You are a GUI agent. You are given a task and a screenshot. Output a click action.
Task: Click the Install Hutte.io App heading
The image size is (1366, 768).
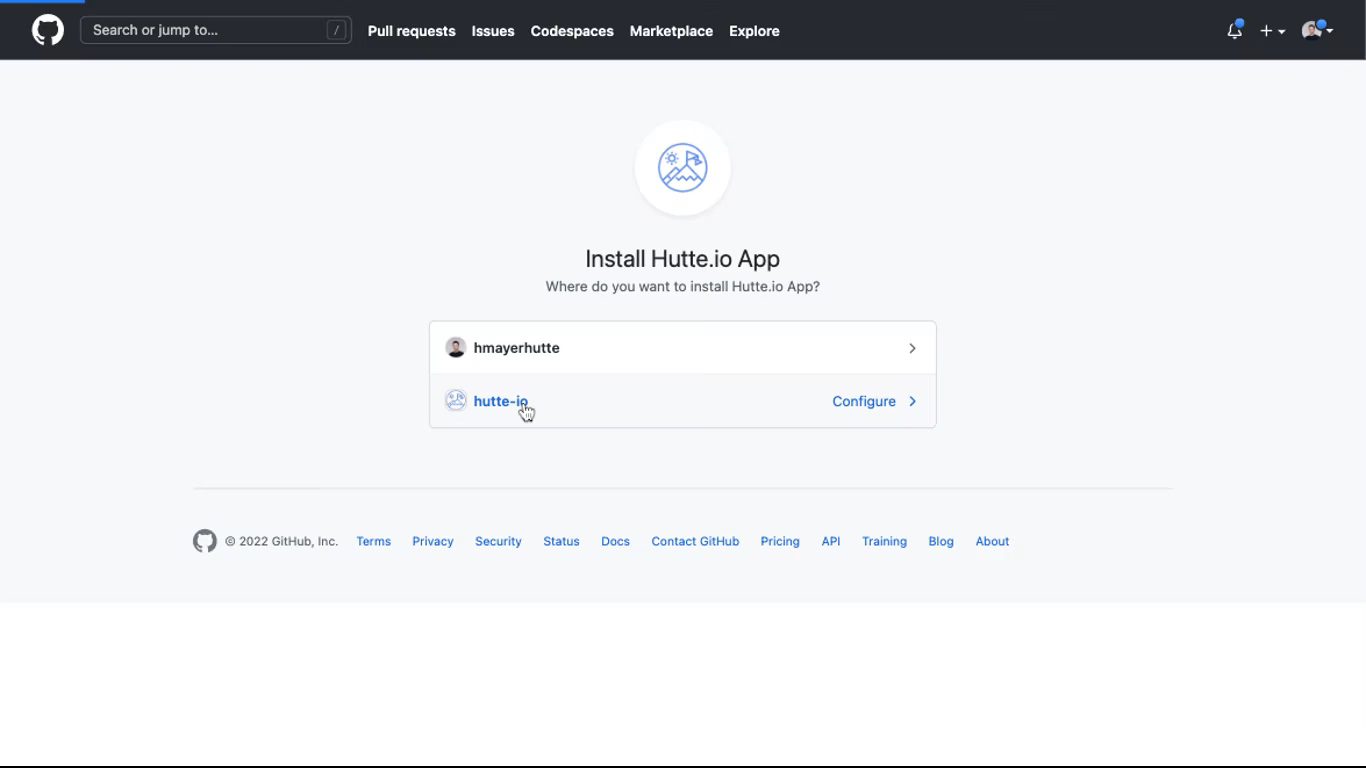(x=682, y=258)
